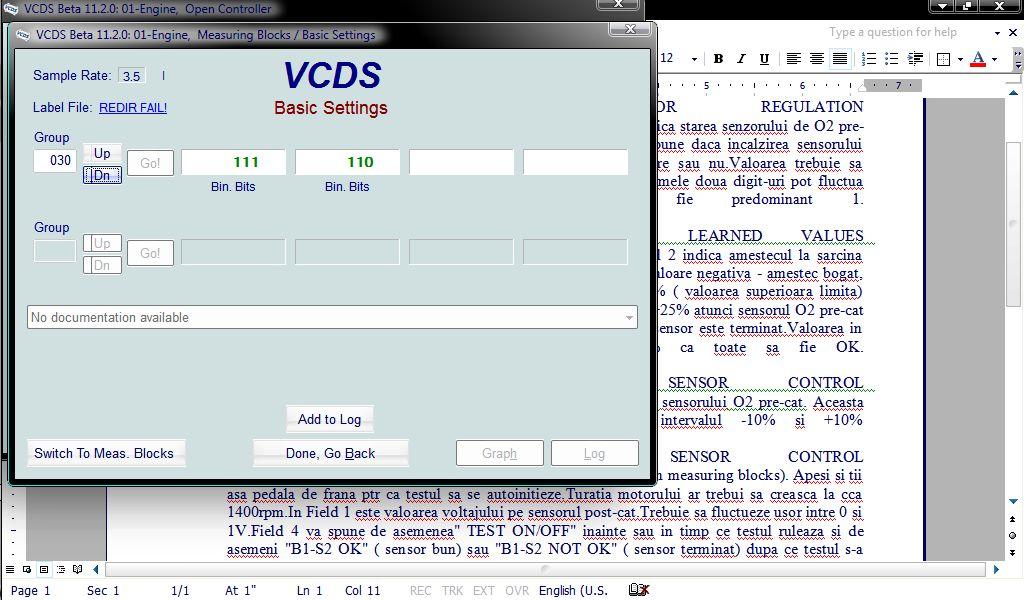The height and width of the screenshot is (600, 1024).
Task: Click Switch To Meas. Blocks button
Action: [x=104, y=453]
